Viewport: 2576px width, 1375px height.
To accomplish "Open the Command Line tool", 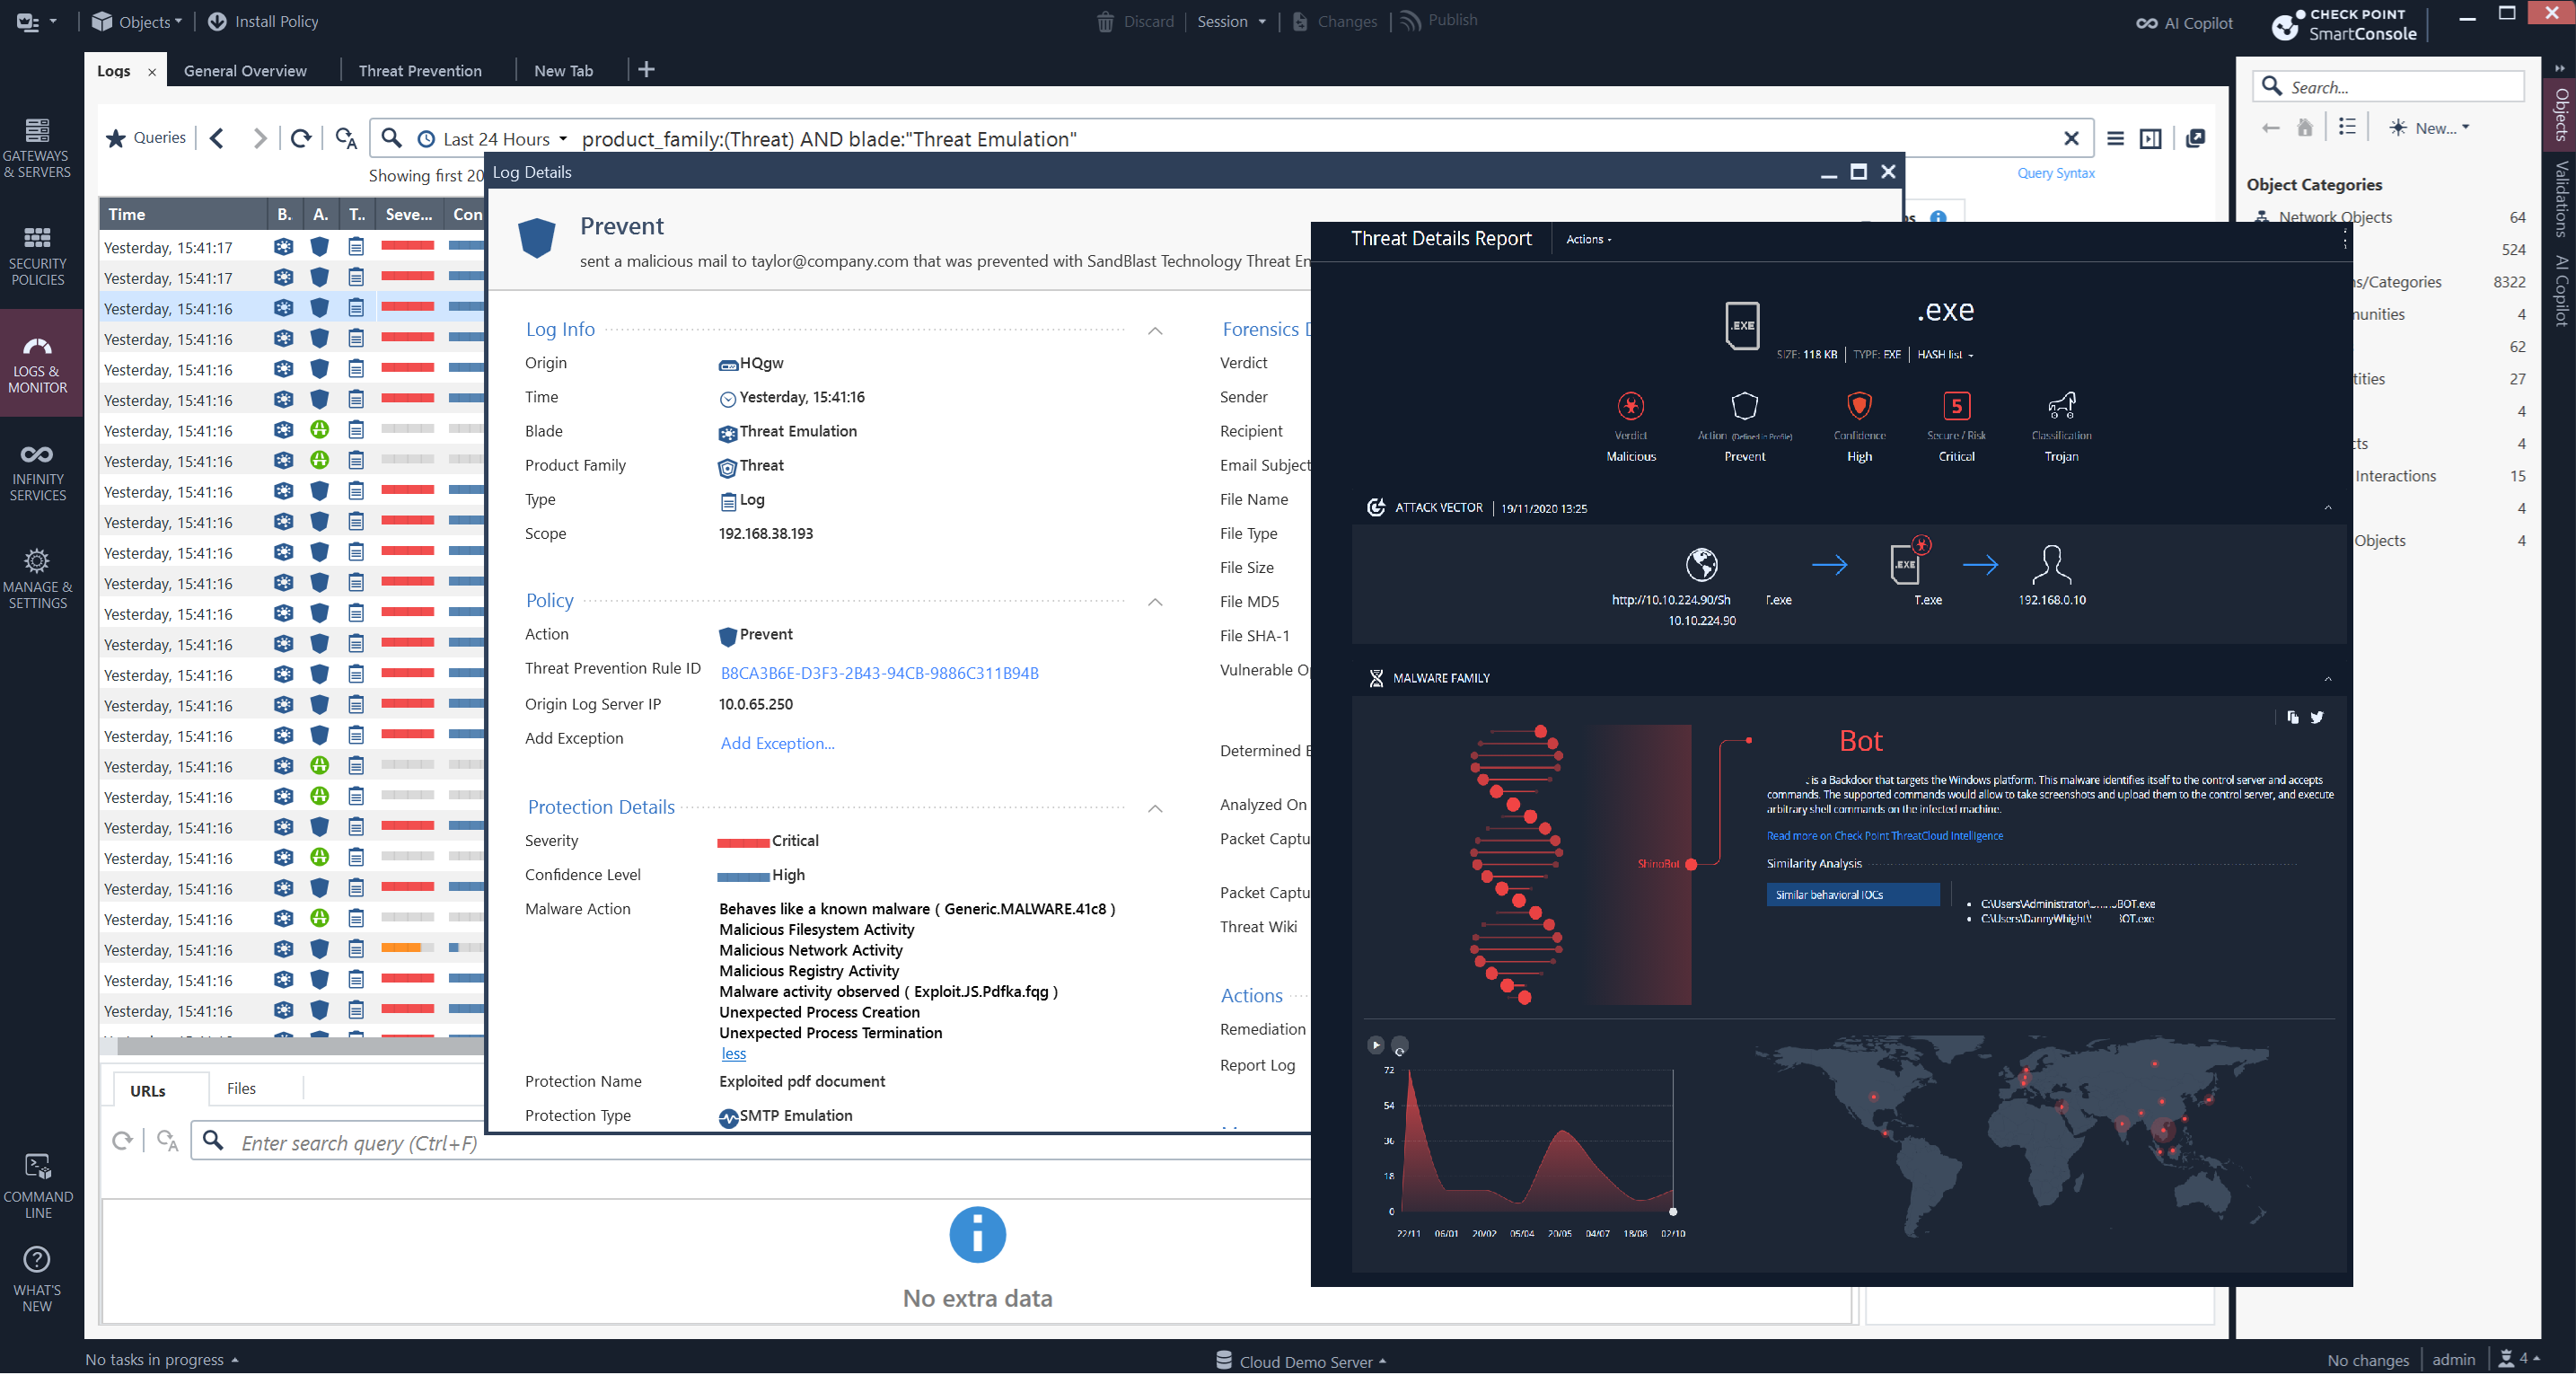I will (37, 1185).
